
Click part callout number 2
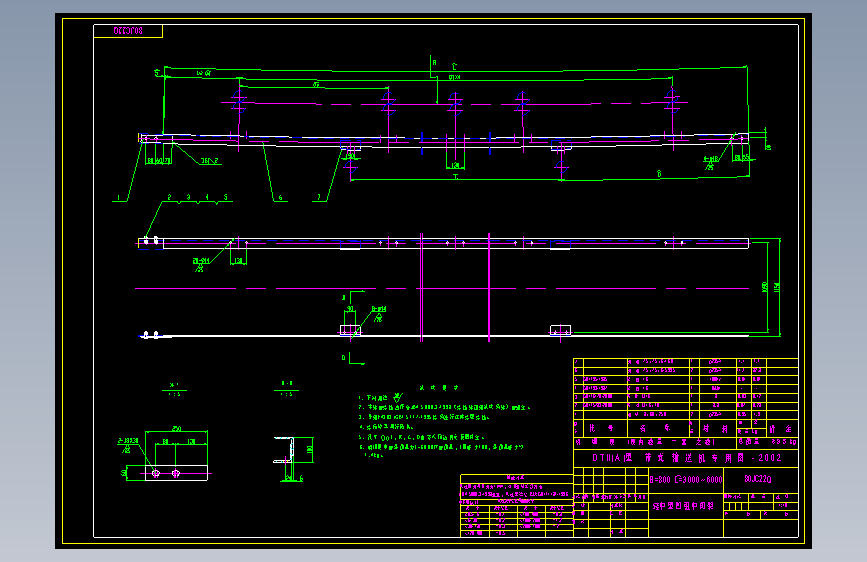click(169, 197)
